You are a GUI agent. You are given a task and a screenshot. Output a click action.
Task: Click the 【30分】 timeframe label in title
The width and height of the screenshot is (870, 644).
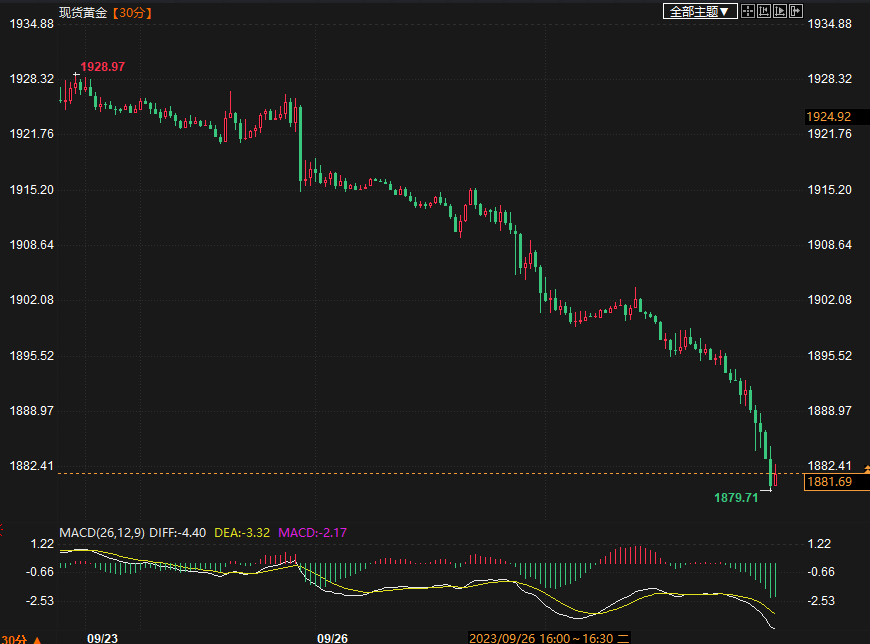tap(132, 11)
